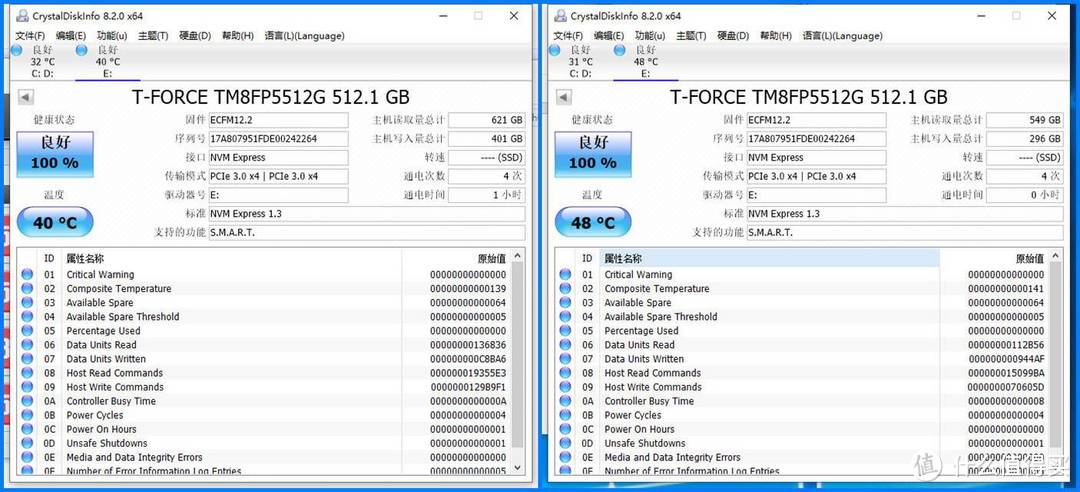Click Host Read Commands orb, 40 °C window
Screen dimensions: 1080x492
point(27,373)
